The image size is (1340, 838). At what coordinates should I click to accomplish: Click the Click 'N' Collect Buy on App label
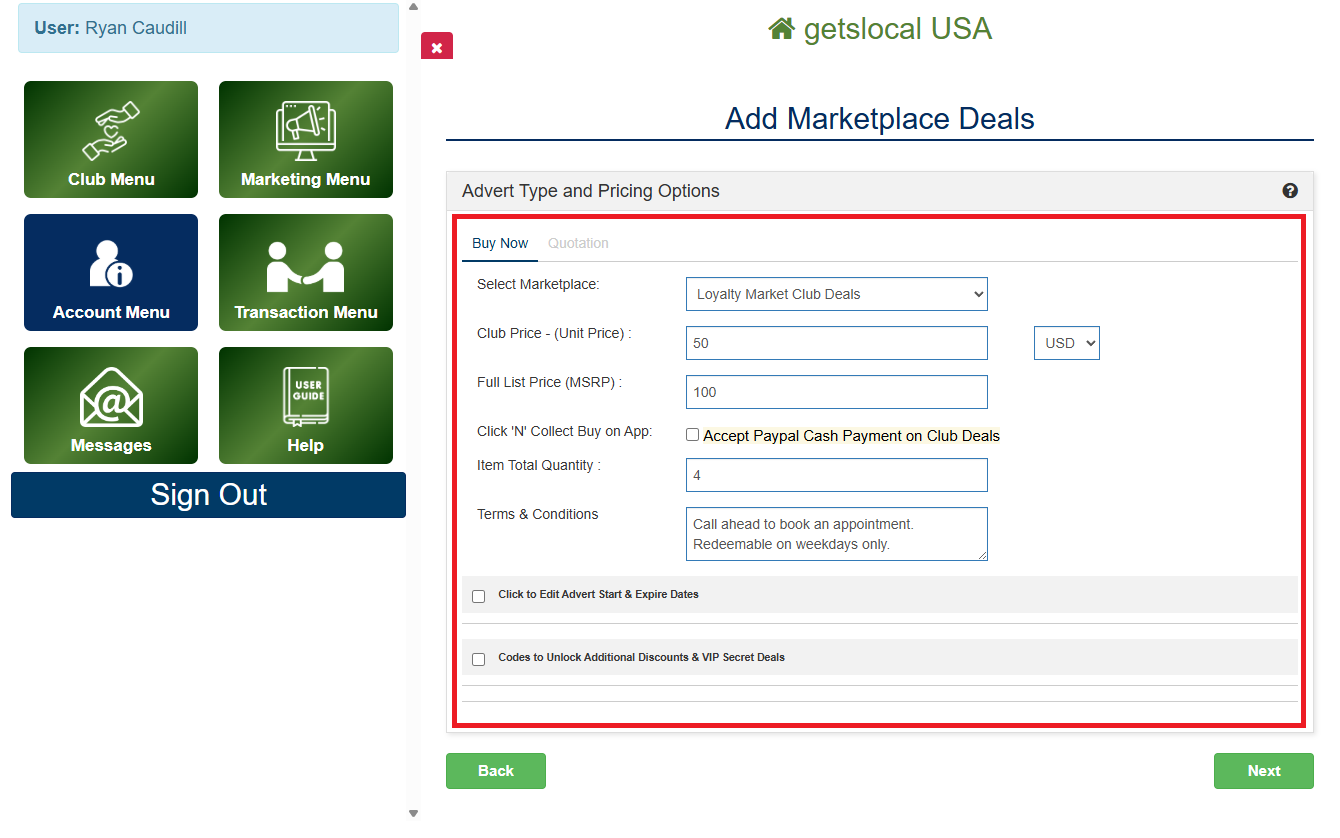click(x=565, y=431)
